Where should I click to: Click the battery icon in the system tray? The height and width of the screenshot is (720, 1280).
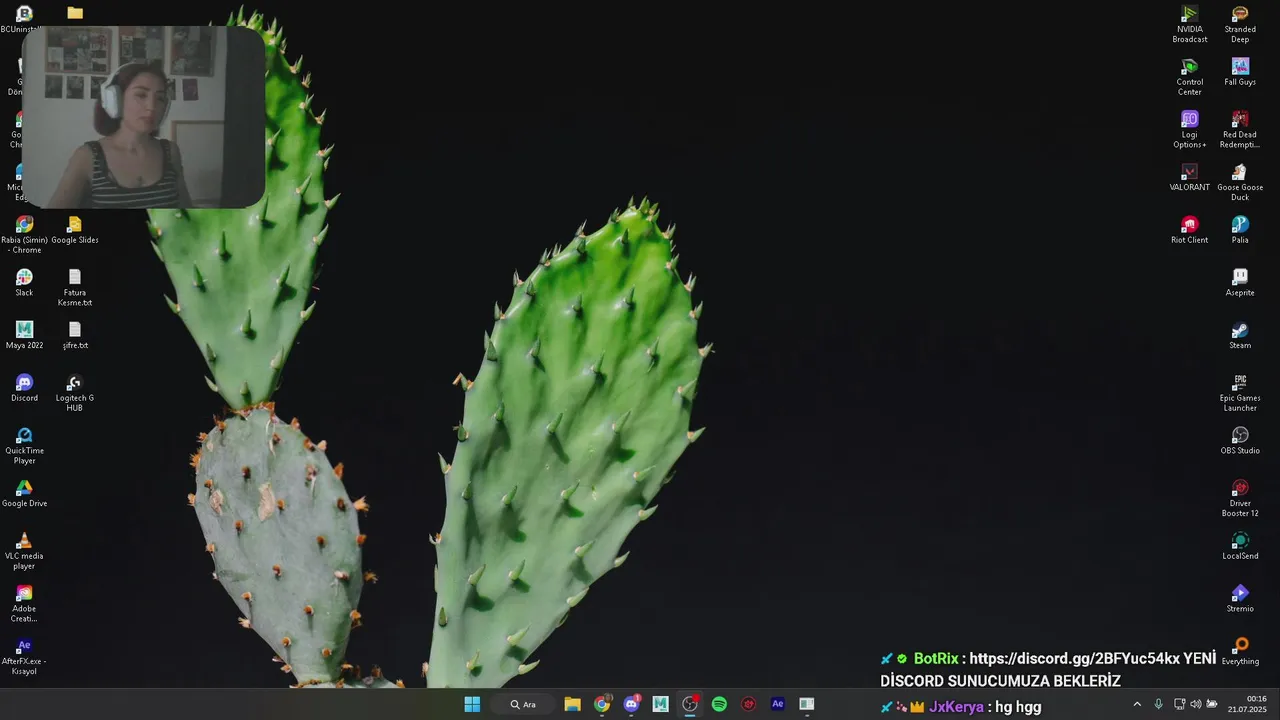[1213, 704]
